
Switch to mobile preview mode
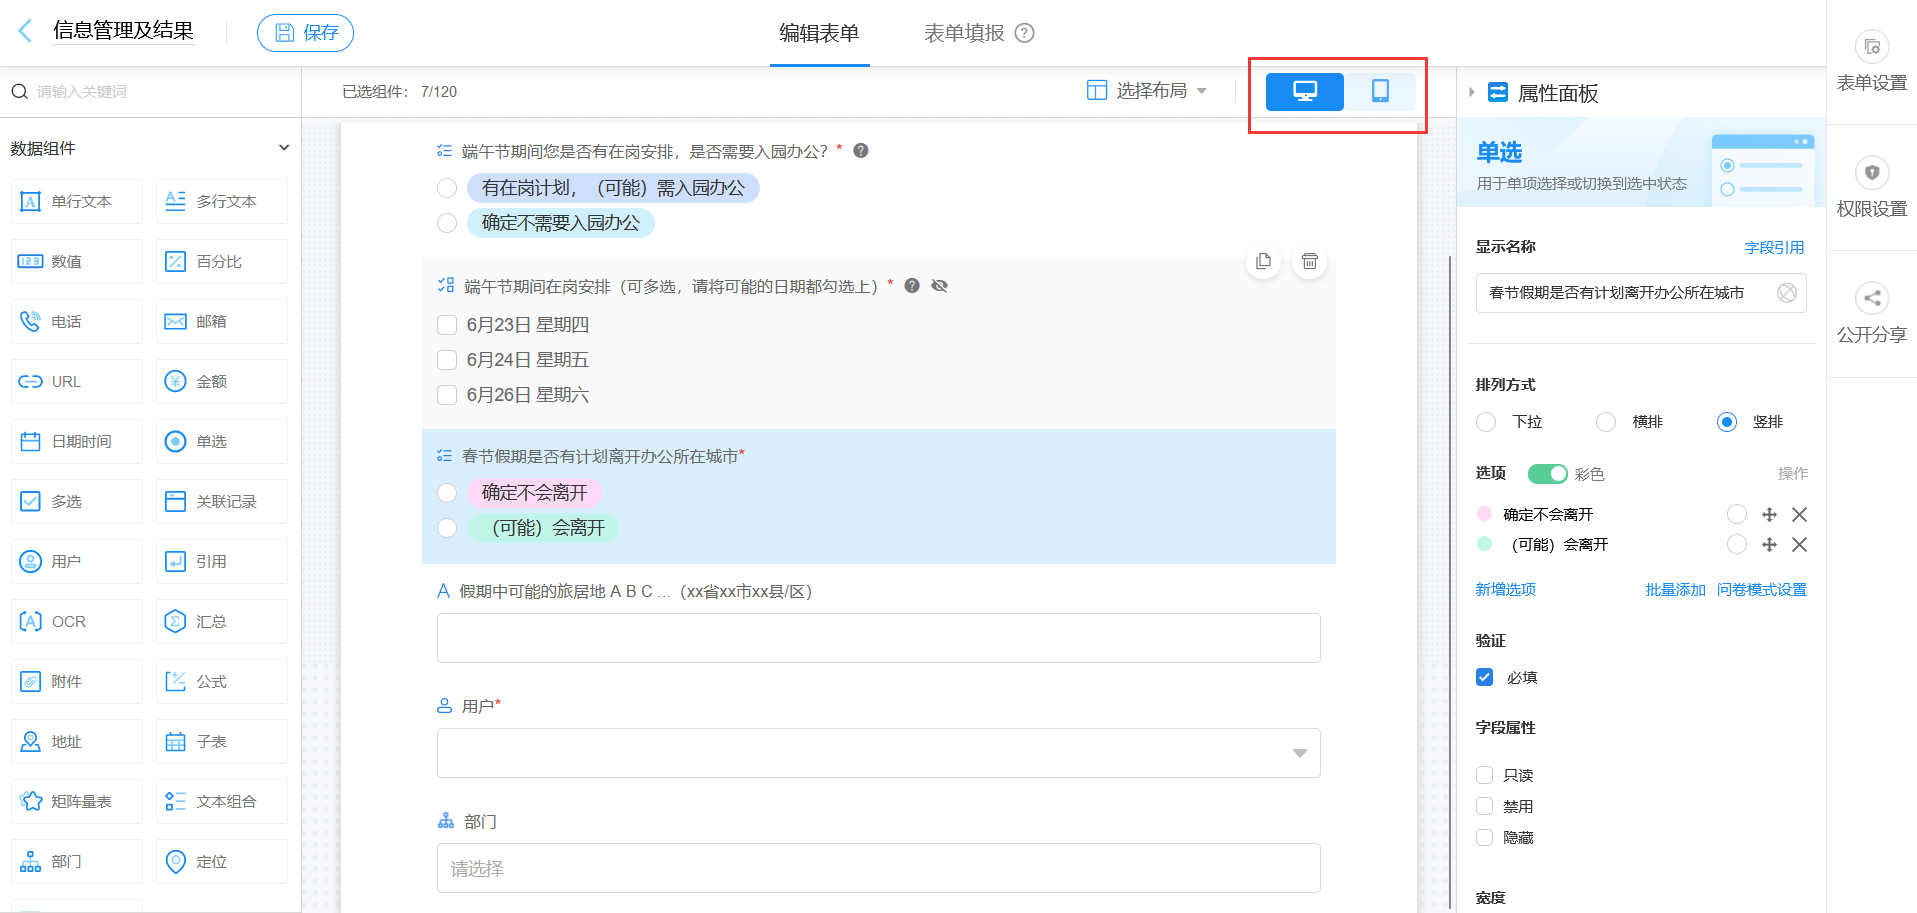(1382, 91)
